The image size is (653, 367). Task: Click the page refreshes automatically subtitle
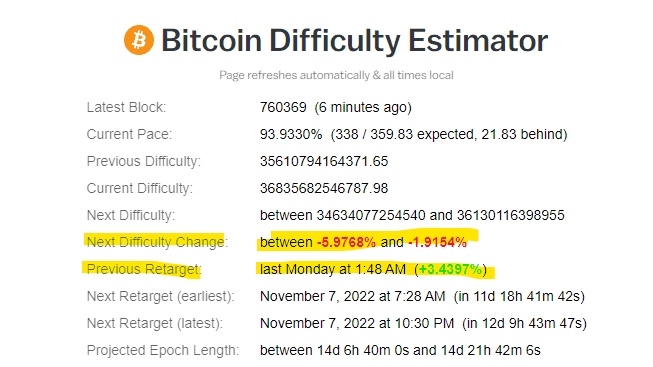point(336,75)
